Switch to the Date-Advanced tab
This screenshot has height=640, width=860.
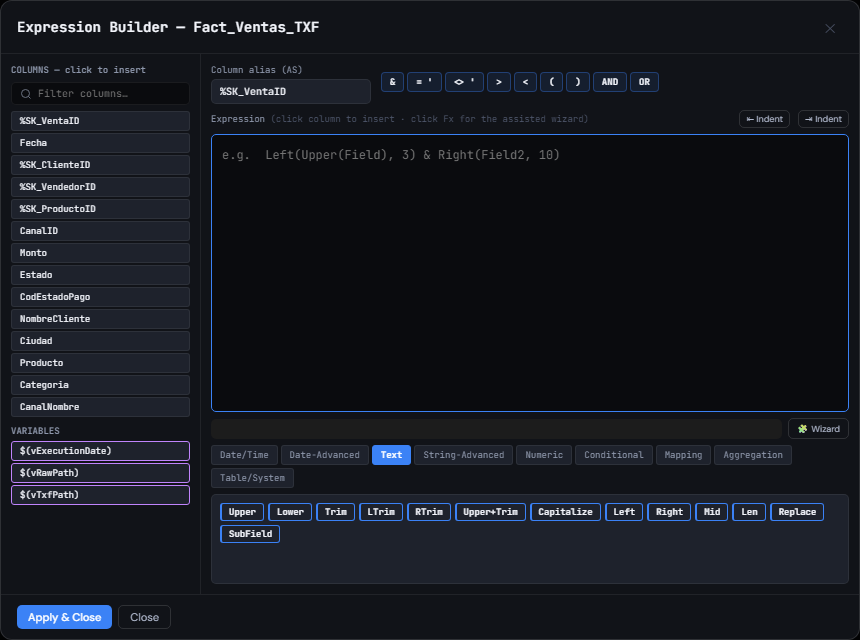325,455
